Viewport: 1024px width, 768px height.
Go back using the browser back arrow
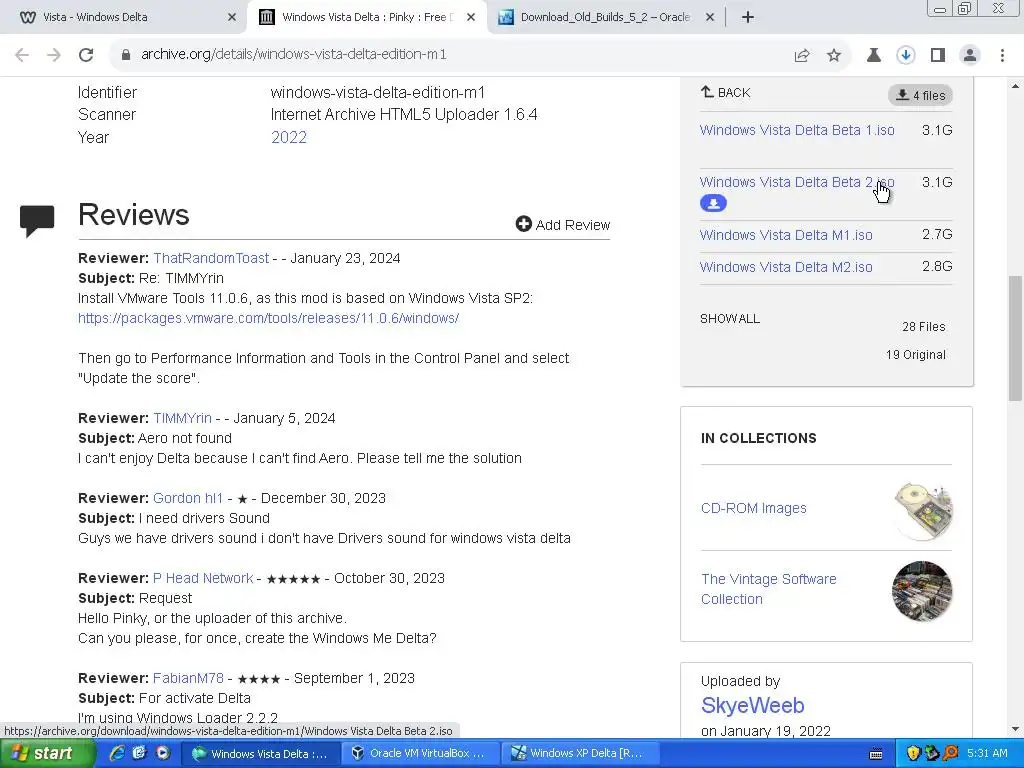[22, 55]
